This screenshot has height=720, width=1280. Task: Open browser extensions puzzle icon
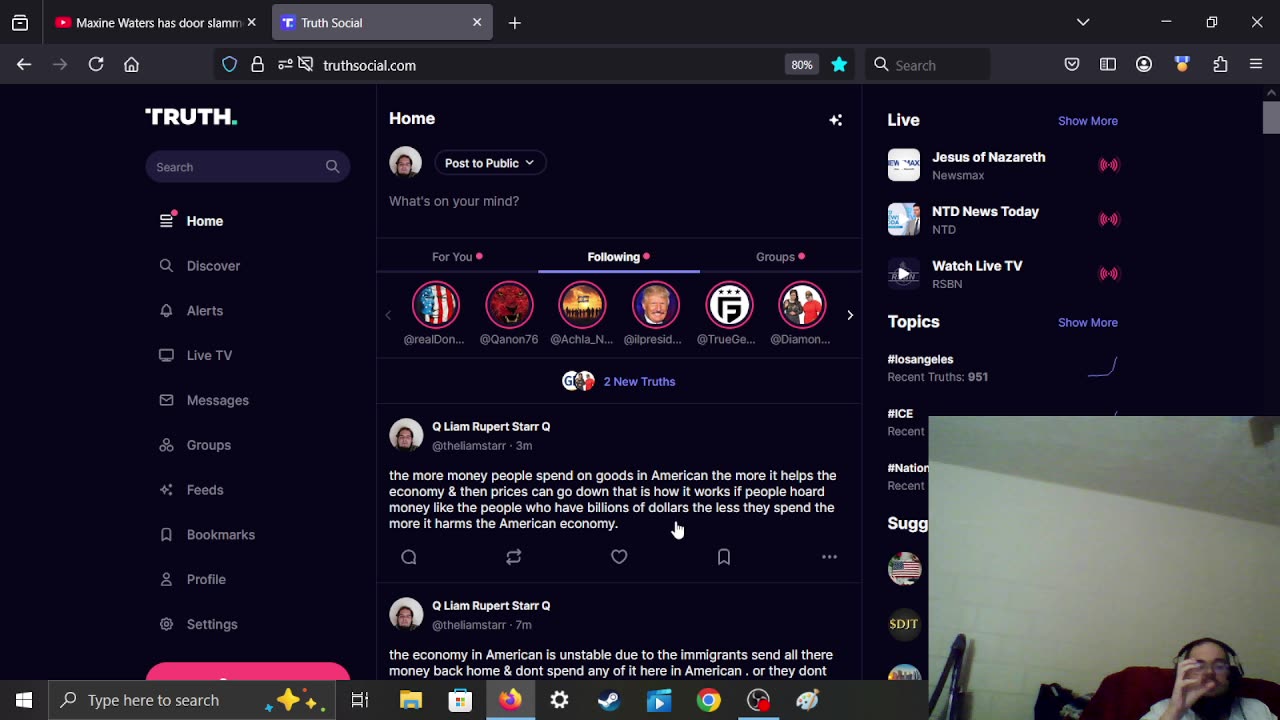point(1220,65)
